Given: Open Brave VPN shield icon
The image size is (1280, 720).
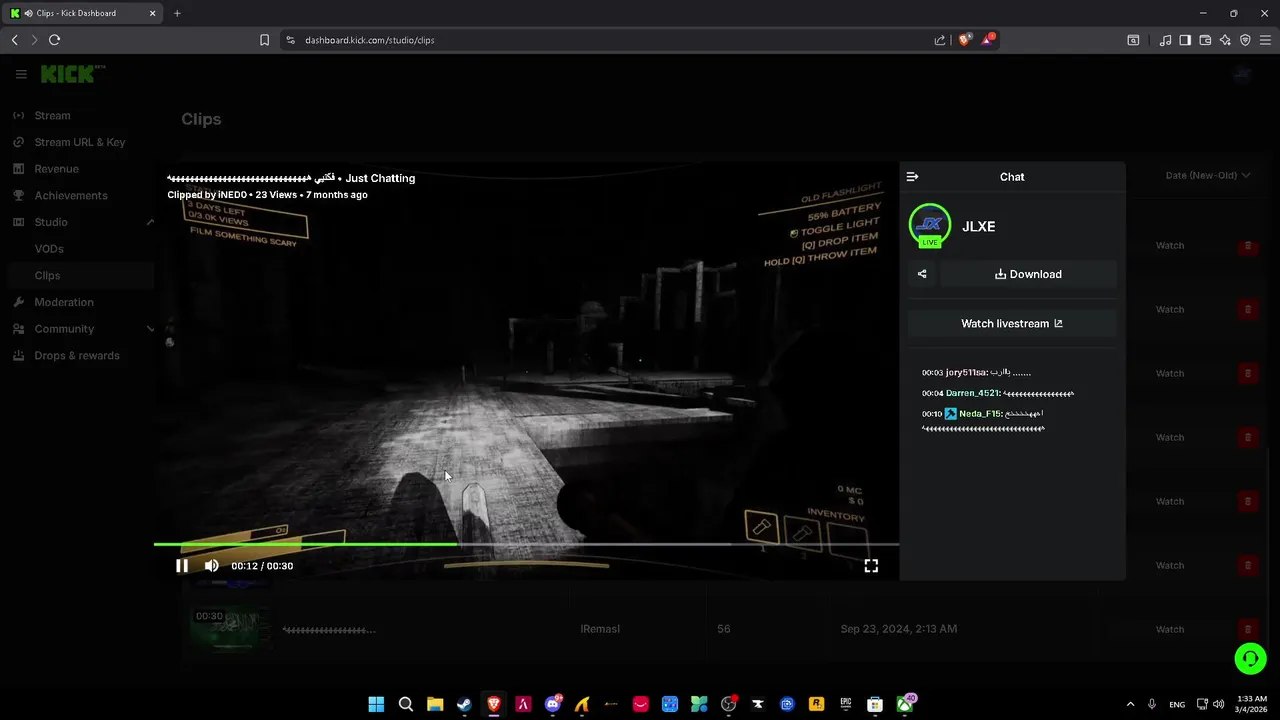Looking at the screenshot, I should tap(1245, 40).
